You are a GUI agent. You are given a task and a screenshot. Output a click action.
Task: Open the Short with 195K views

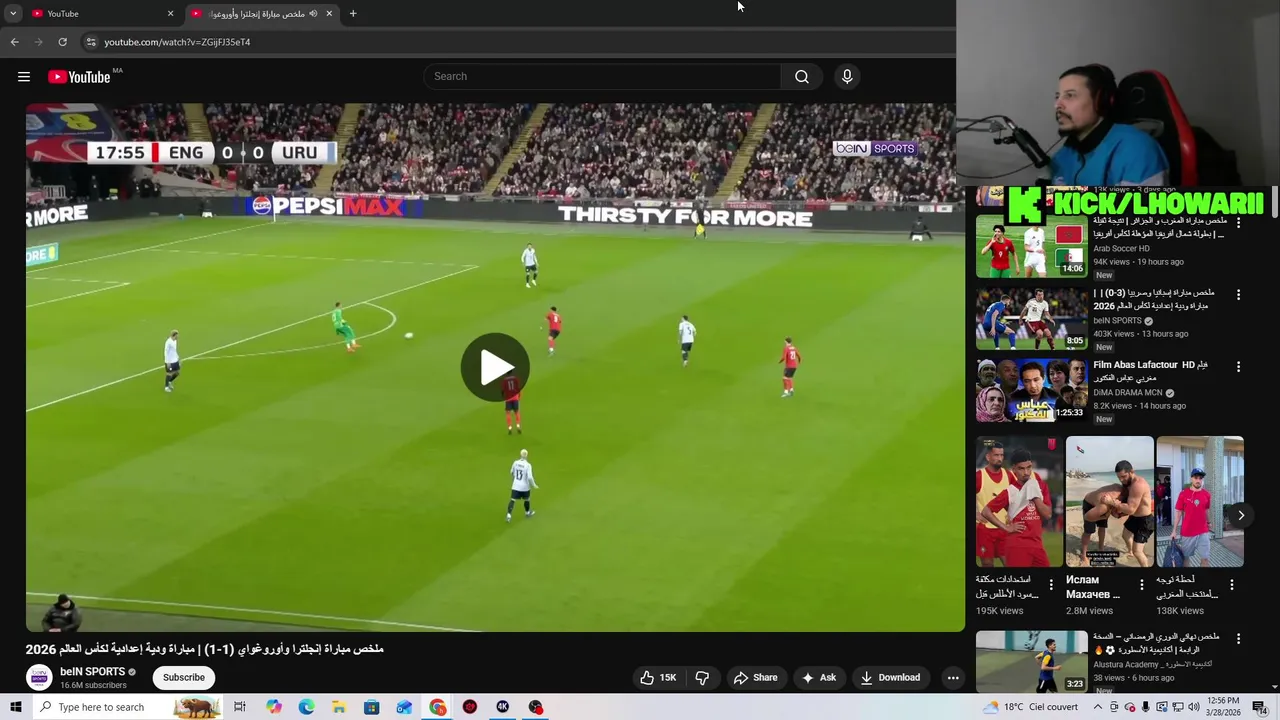tap(1019, 502)
